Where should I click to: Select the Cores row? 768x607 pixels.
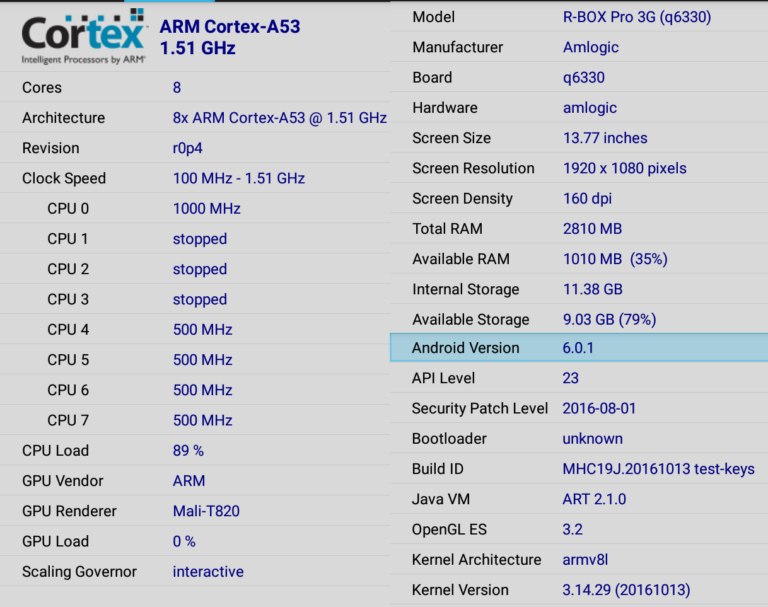pyautogui.click(x=195, y=87)
